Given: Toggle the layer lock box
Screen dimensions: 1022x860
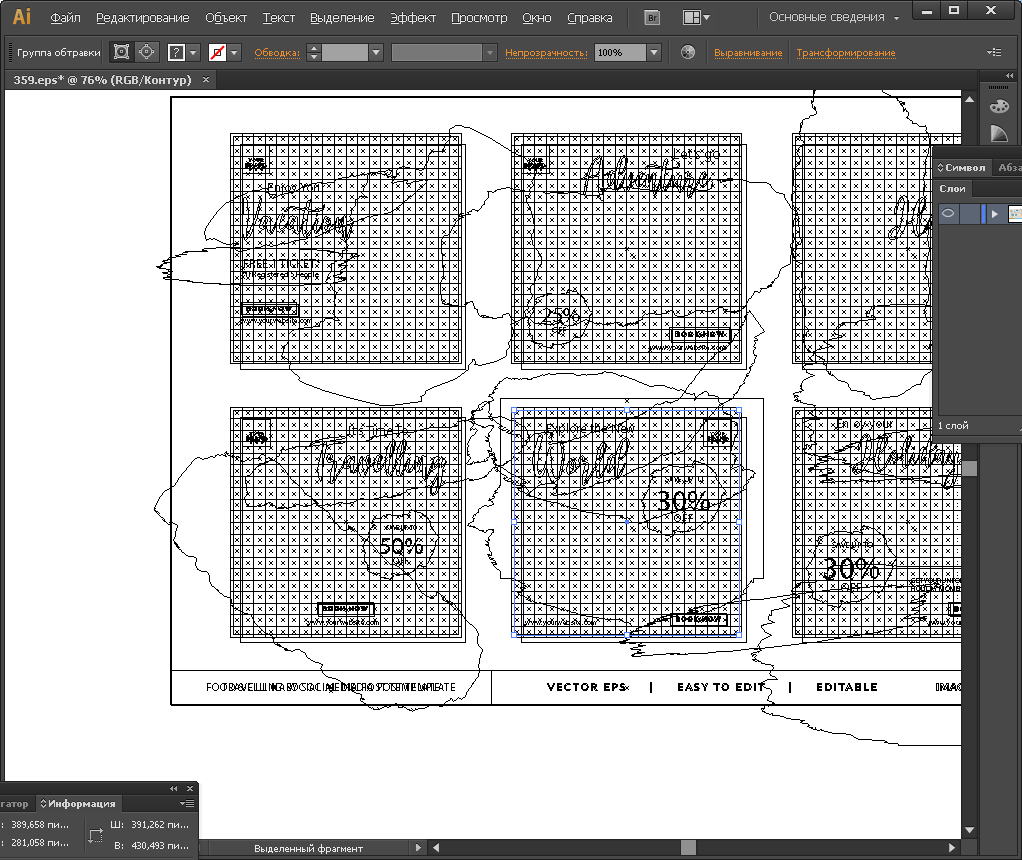Looking at the screenshot, I should [971, 213].
